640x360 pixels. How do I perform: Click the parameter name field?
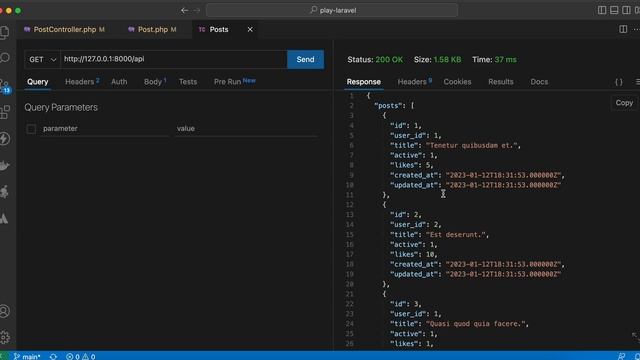tap(105, 129)
